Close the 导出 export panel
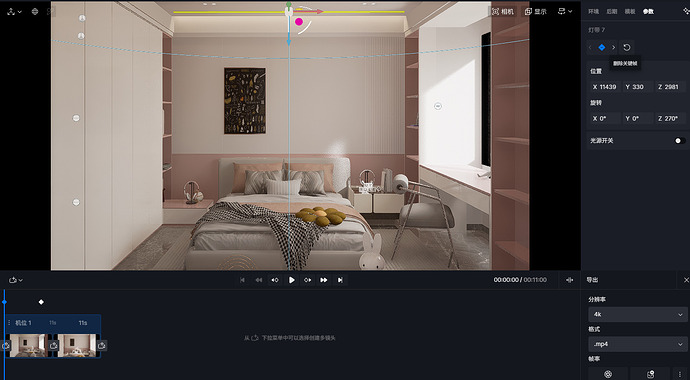The width and height of the screenshot is (690, 380). [686, 280]
